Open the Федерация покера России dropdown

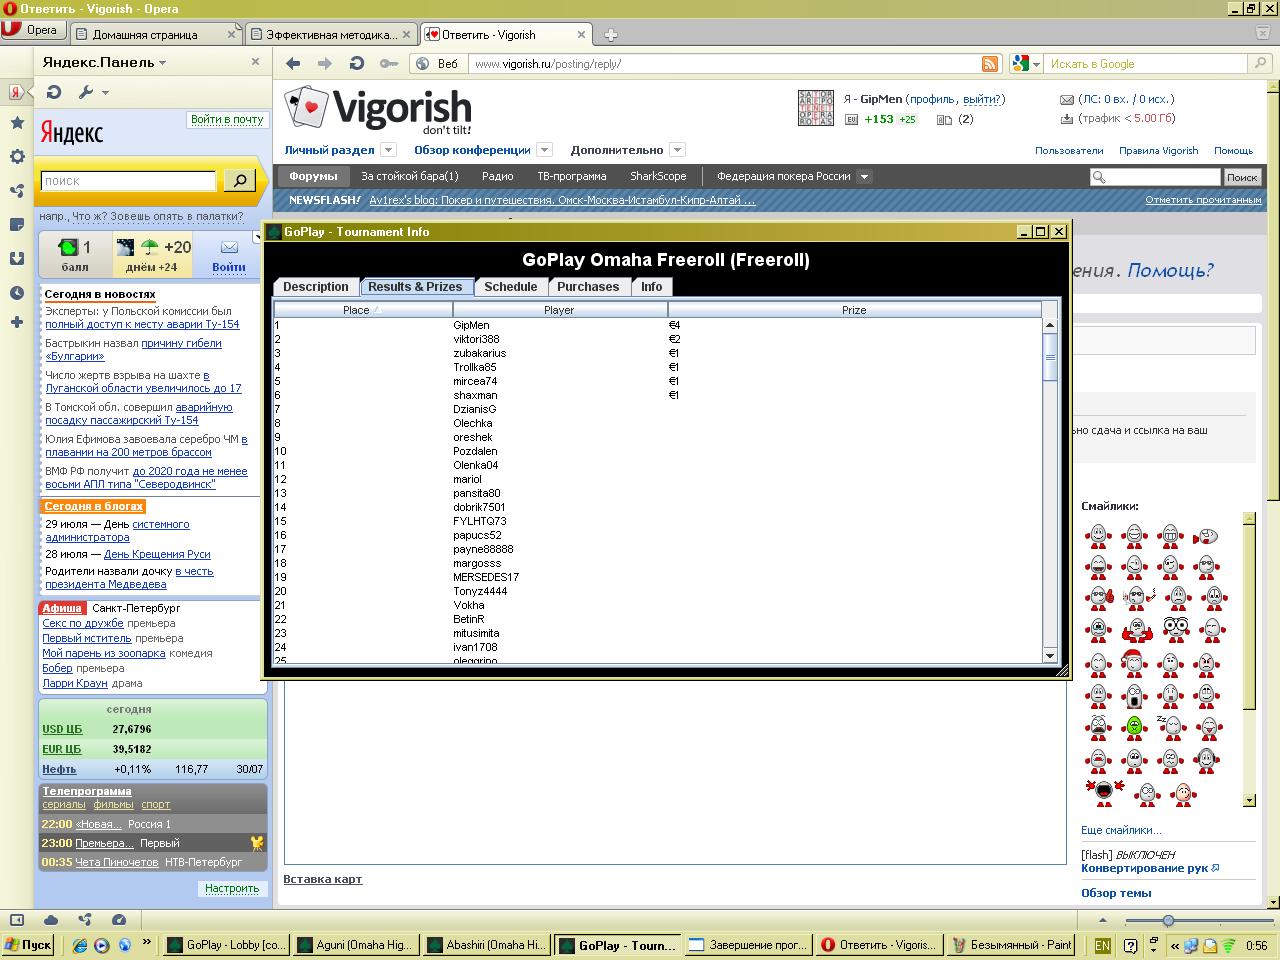865,176
